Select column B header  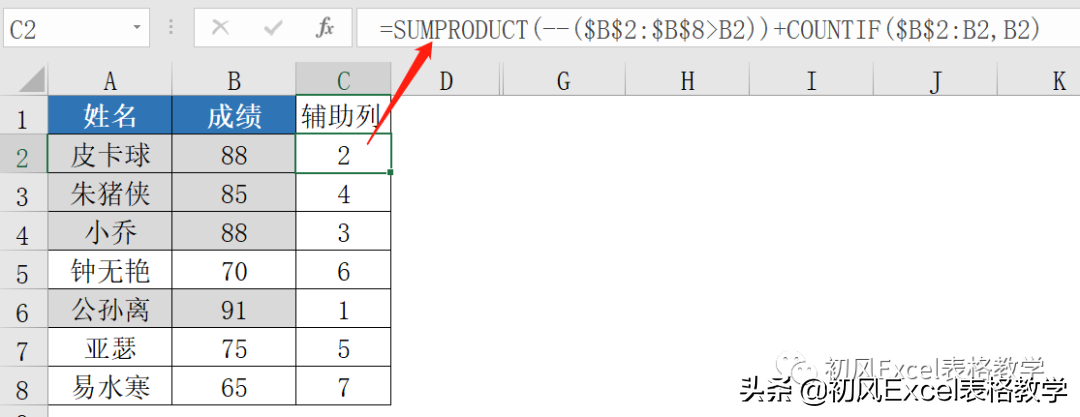pos(233,81)
